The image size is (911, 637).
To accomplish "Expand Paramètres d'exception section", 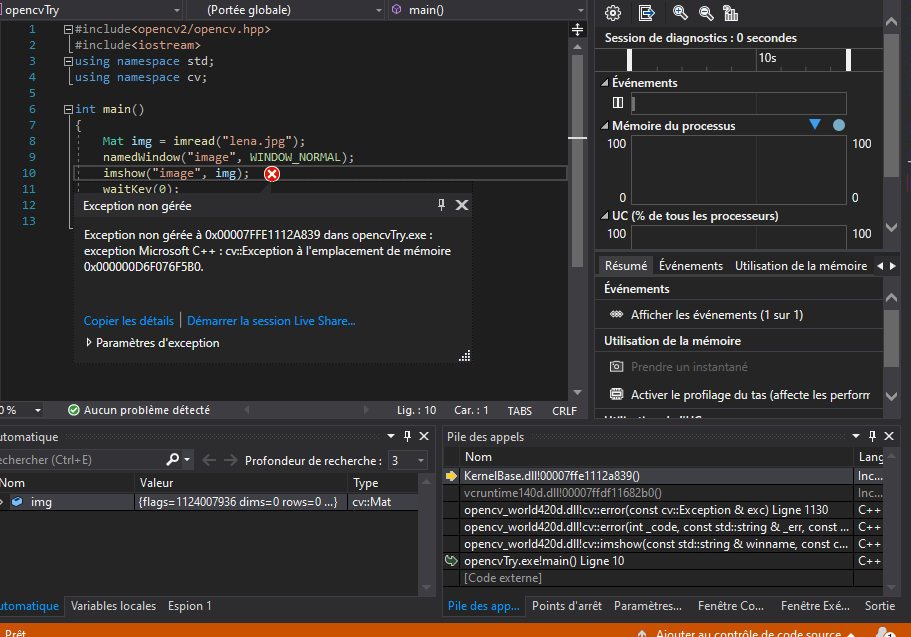I will pos(89,342).
